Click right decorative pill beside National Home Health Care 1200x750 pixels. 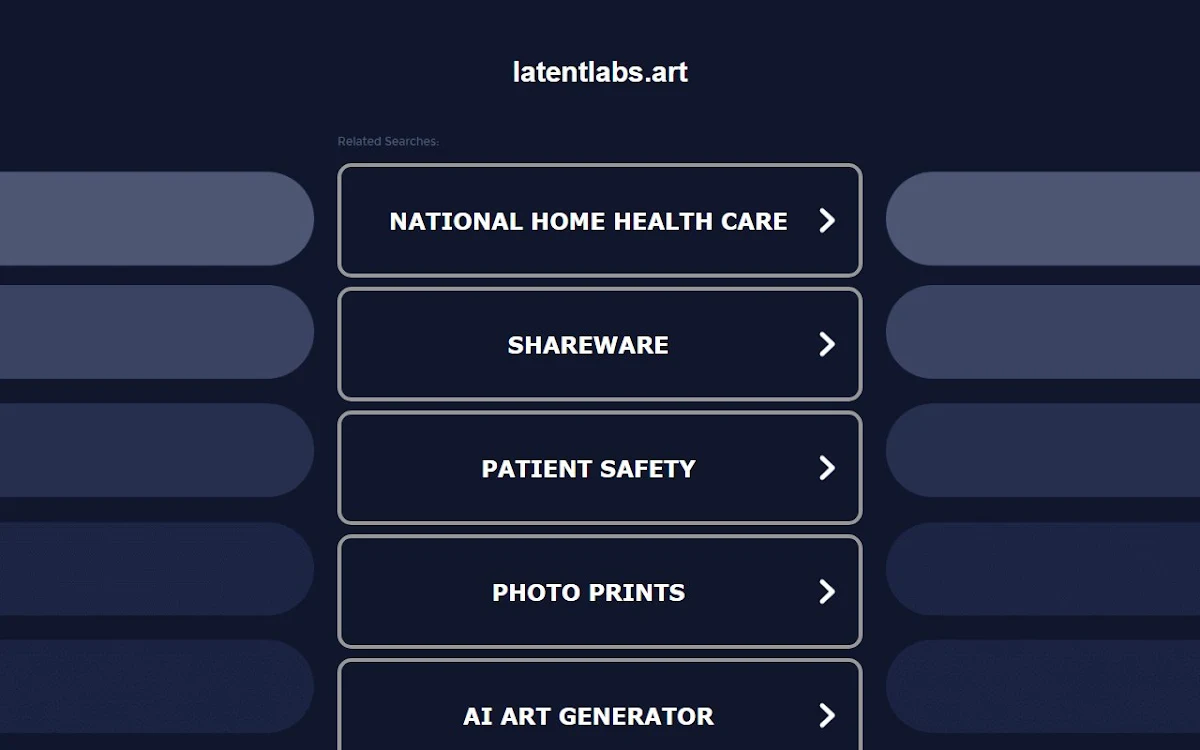coord(1043,219)
